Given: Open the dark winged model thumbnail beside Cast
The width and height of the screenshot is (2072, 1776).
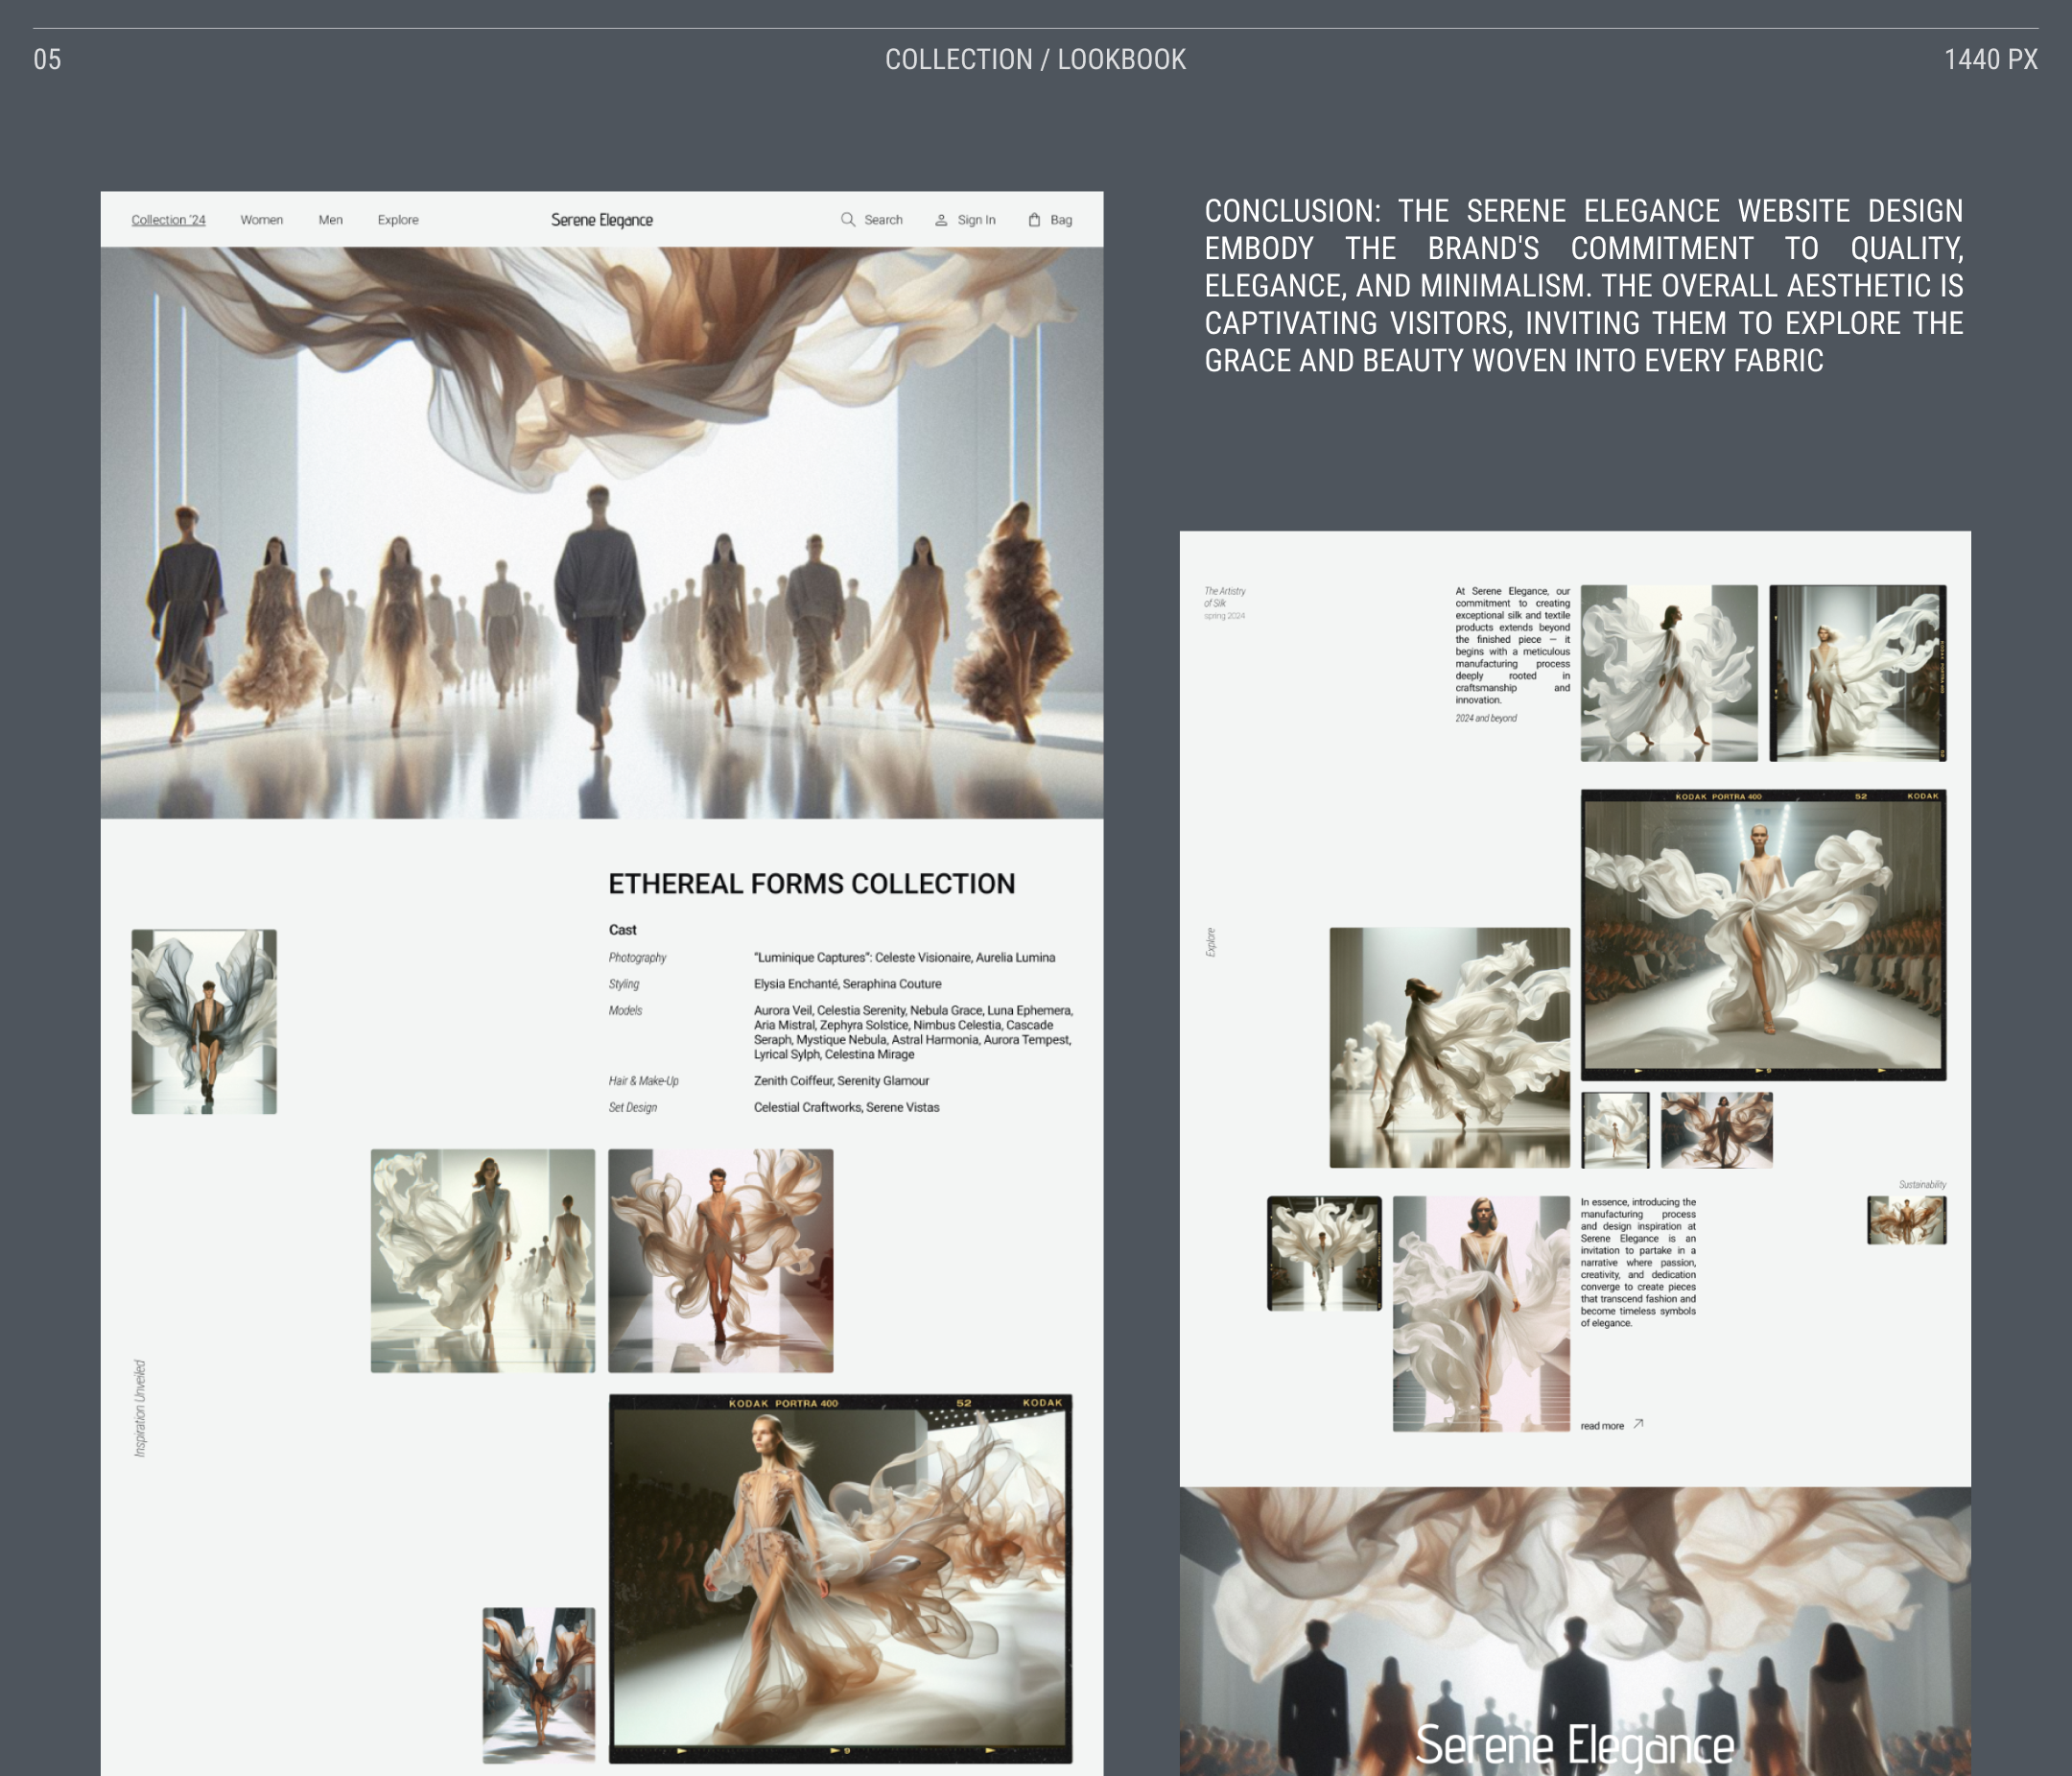Looking at the screenshot, I should [x=204, y=1021].
